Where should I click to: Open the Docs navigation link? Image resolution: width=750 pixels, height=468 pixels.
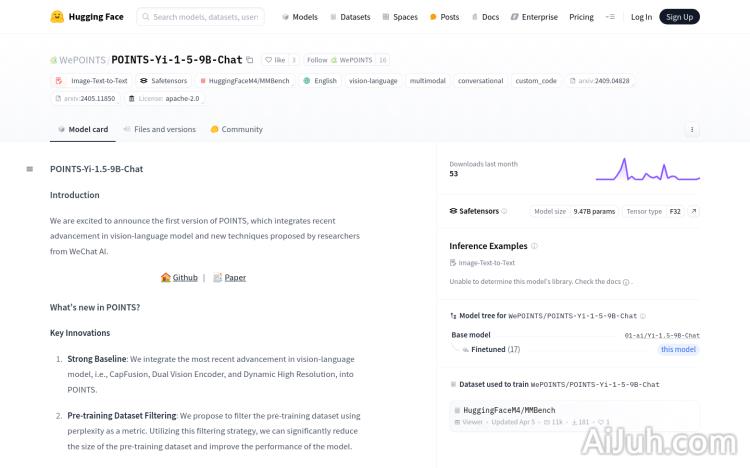485,17
